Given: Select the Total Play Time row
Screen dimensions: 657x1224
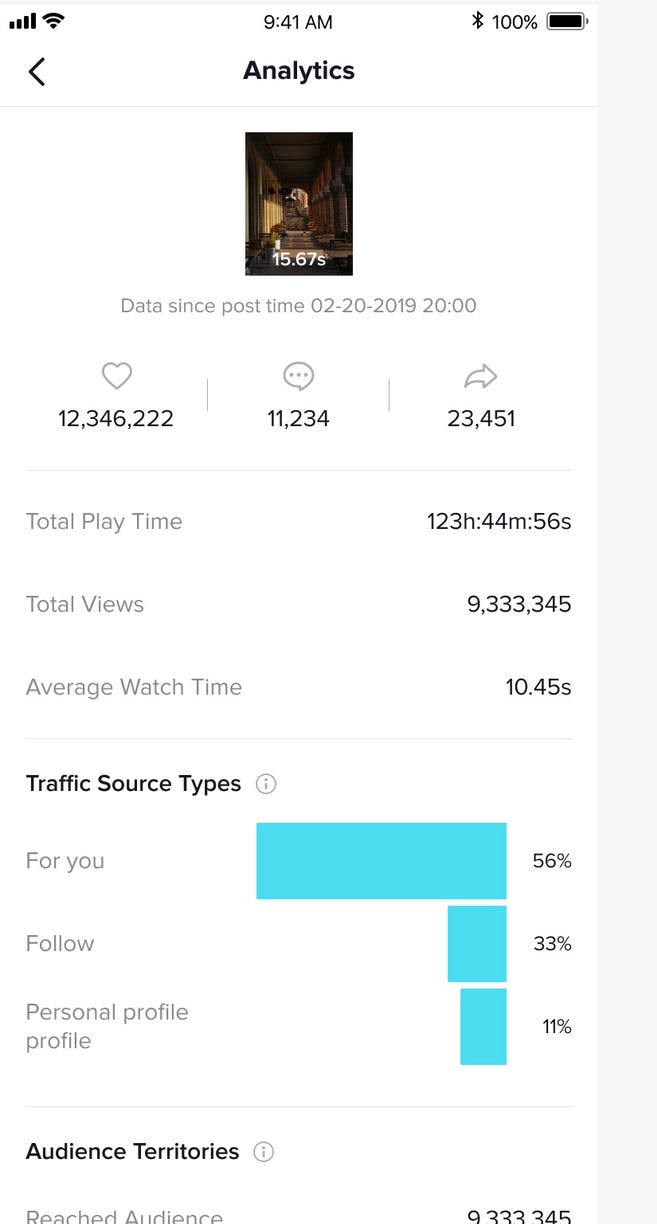Looking at the screenshot, I should tap(298, 521).
